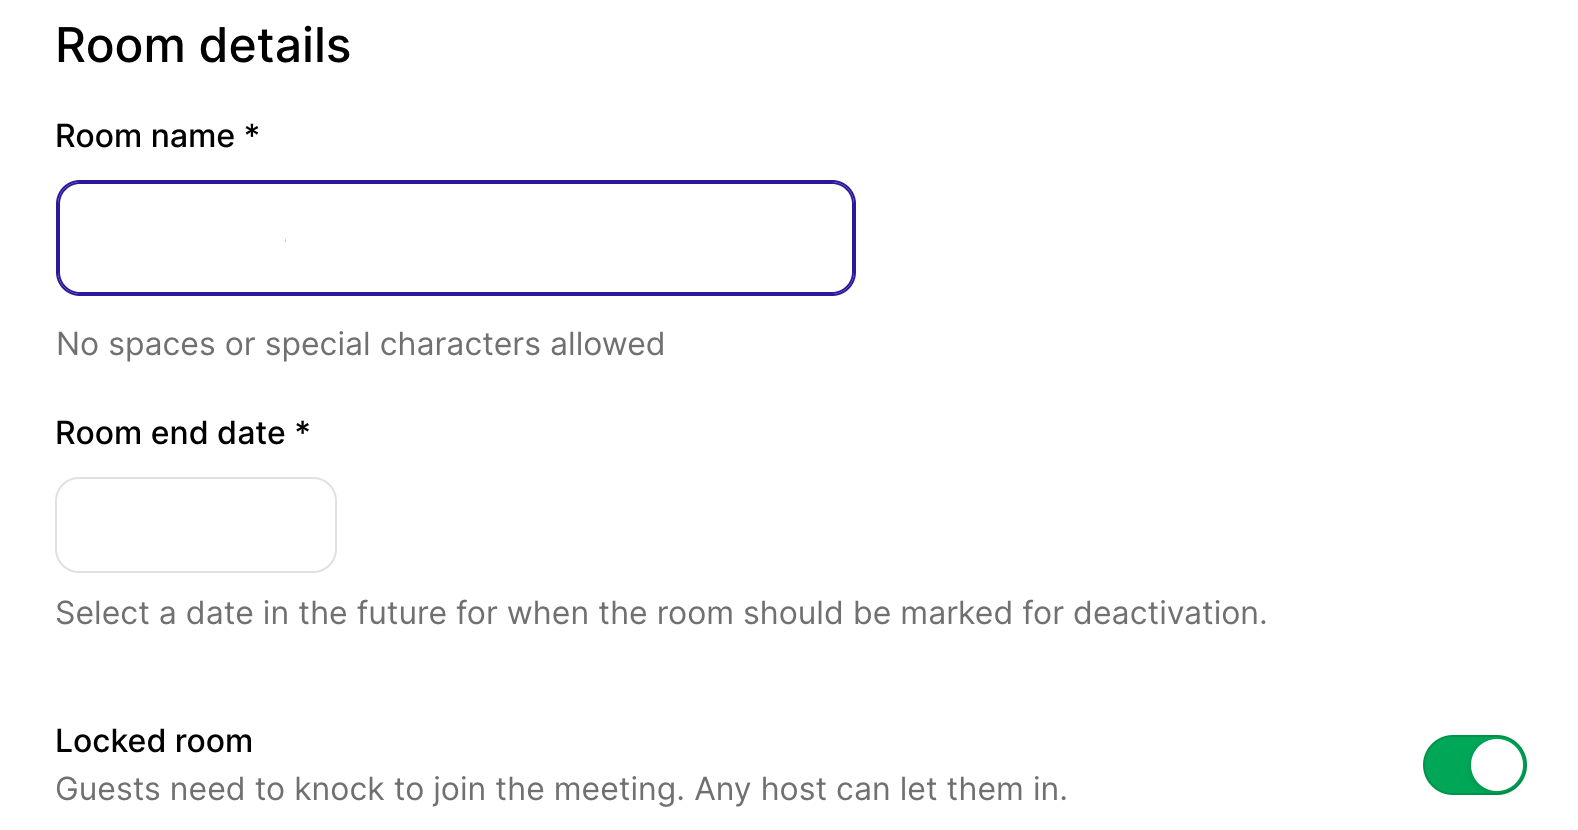Click the "Room name" field label
The image size is (1578, 830).
tap(145, 136)
